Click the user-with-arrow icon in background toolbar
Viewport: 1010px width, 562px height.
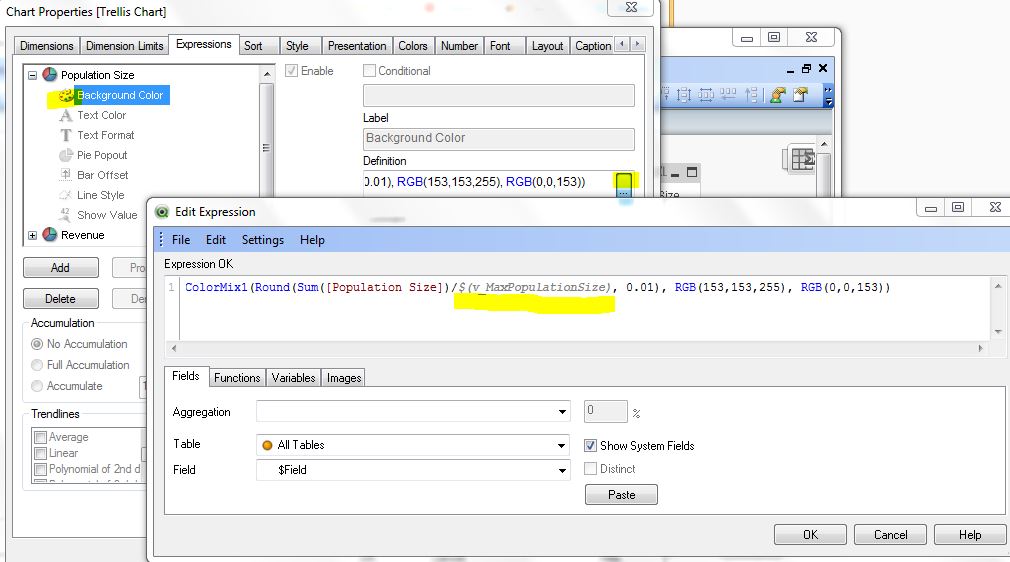[x=778, y=95]
